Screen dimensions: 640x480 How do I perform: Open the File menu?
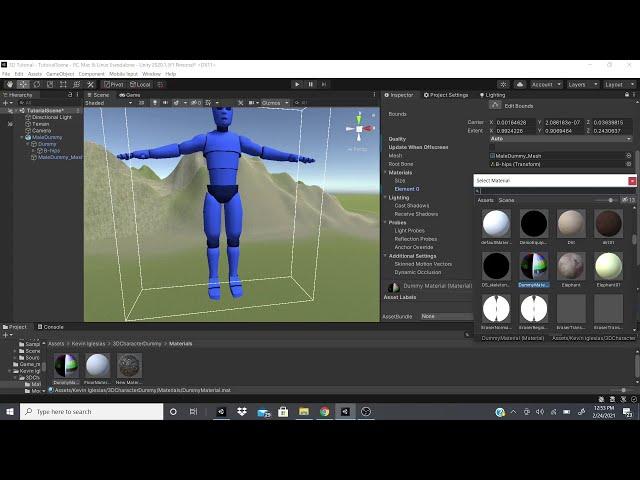pyautogui.click(x=6, y=74)
